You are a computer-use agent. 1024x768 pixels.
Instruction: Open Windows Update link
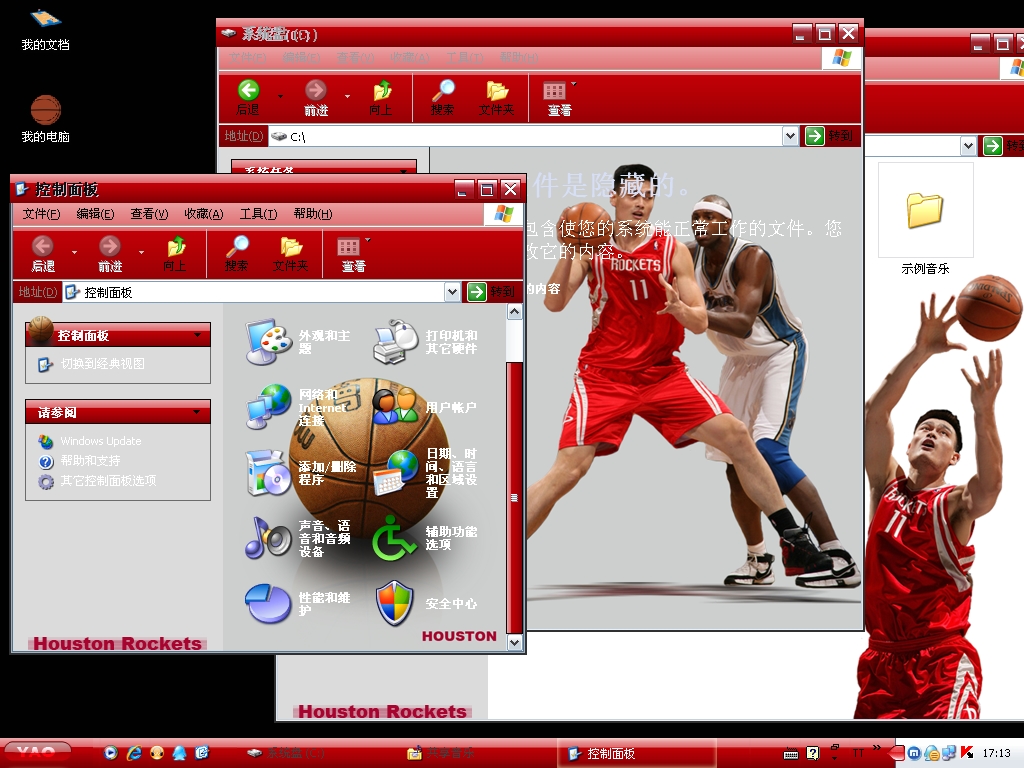tap(101, 441)
